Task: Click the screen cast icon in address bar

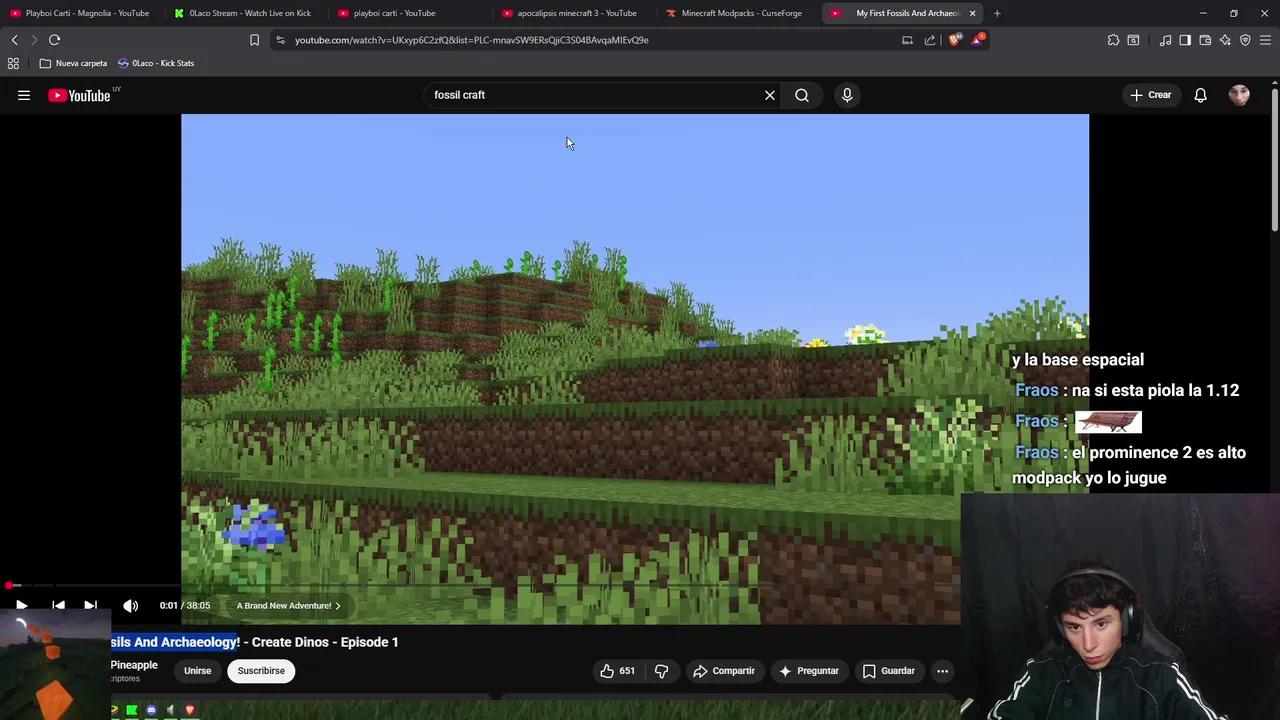Action: tap(907, 40)
